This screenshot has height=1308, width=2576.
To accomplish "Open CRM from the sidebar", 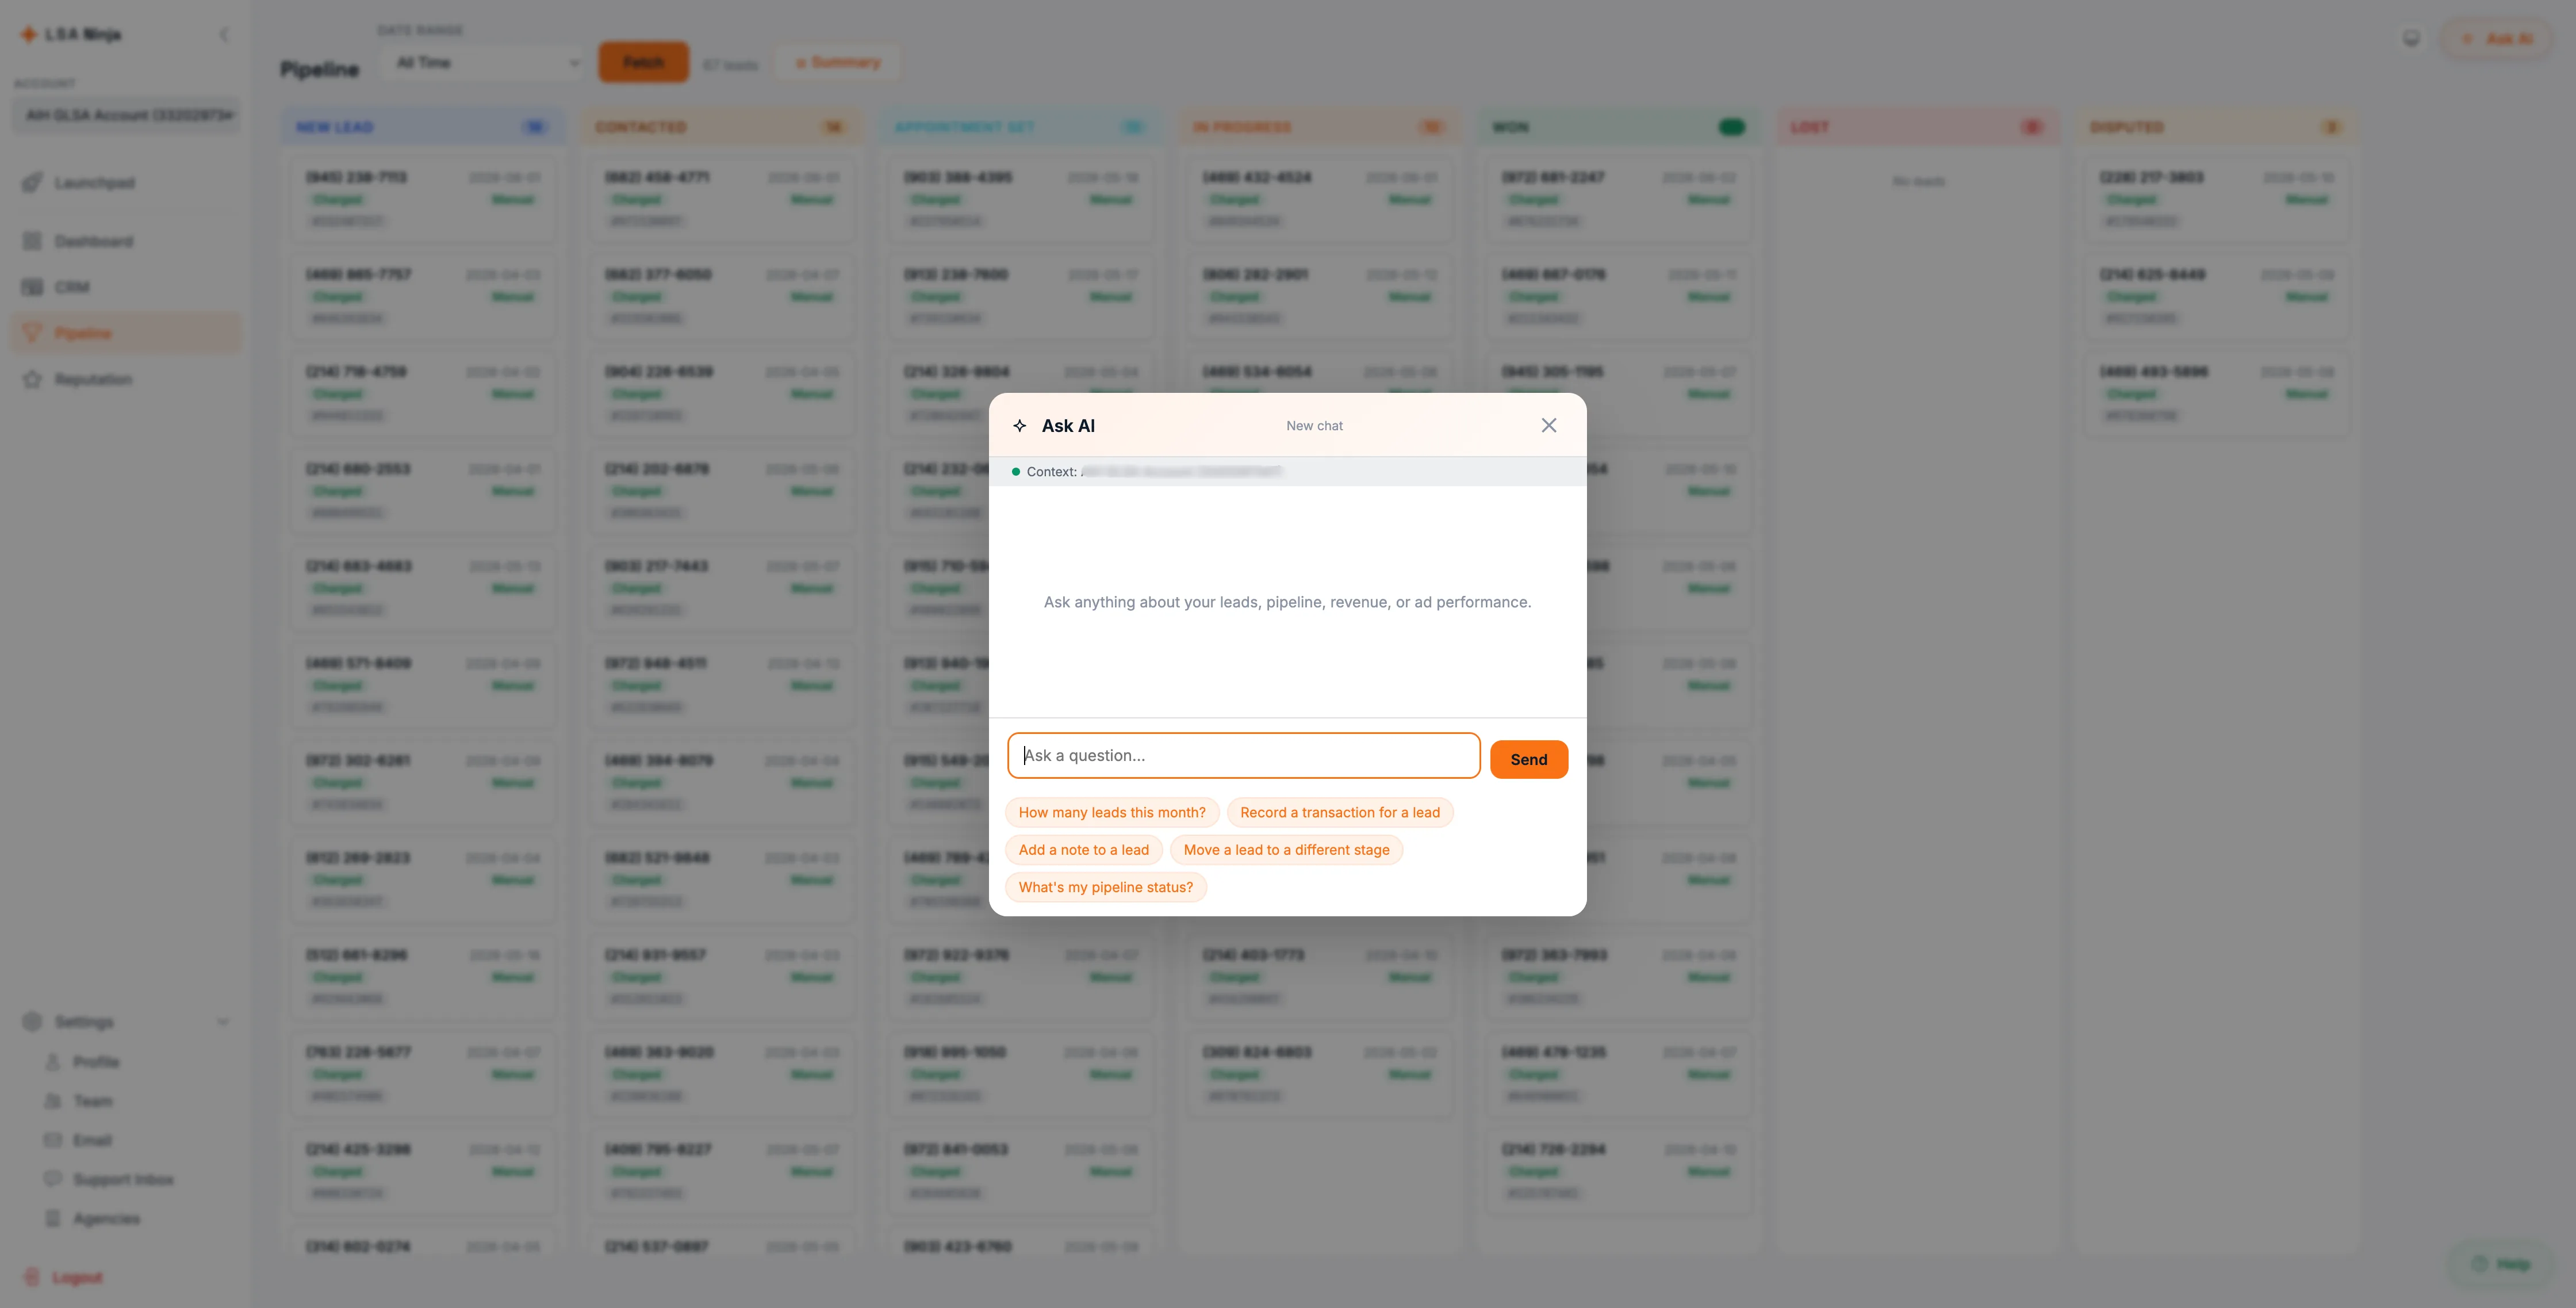I will pyautogui.click(x=126, y=287).
